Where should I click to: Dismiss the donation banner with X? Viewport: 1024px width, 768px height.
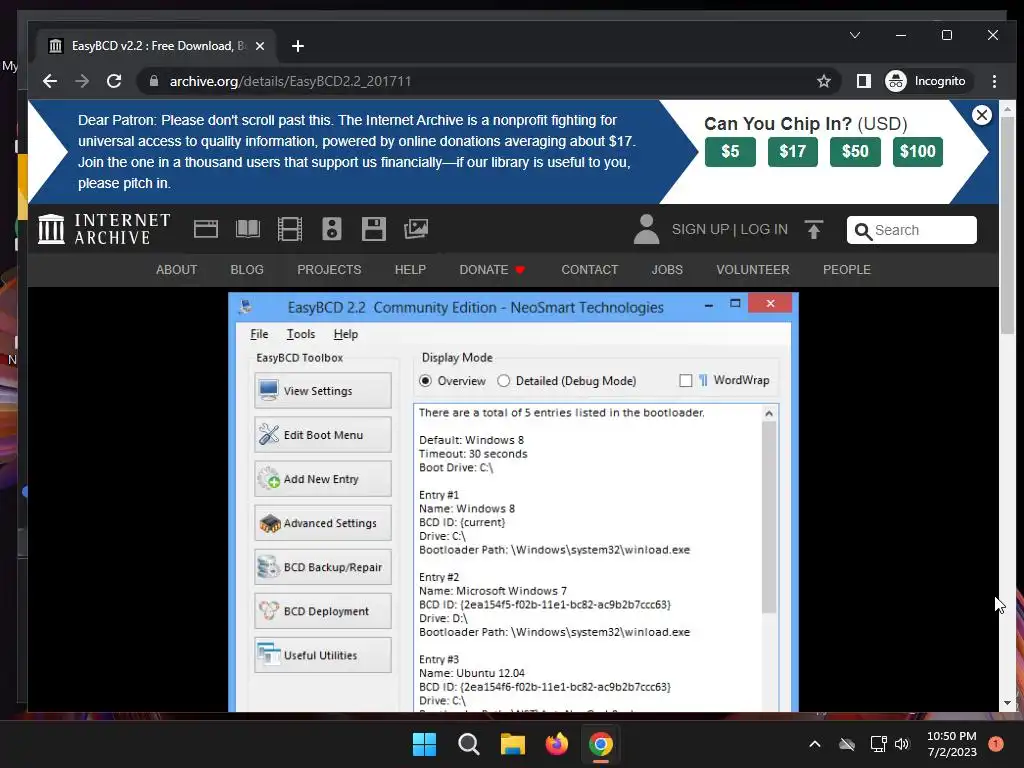982,115
